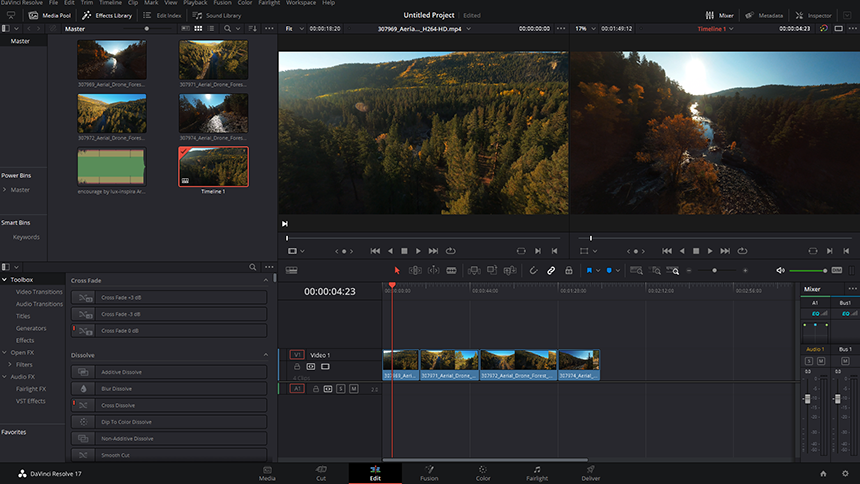Toggle lock on Video 1 track

297,367
